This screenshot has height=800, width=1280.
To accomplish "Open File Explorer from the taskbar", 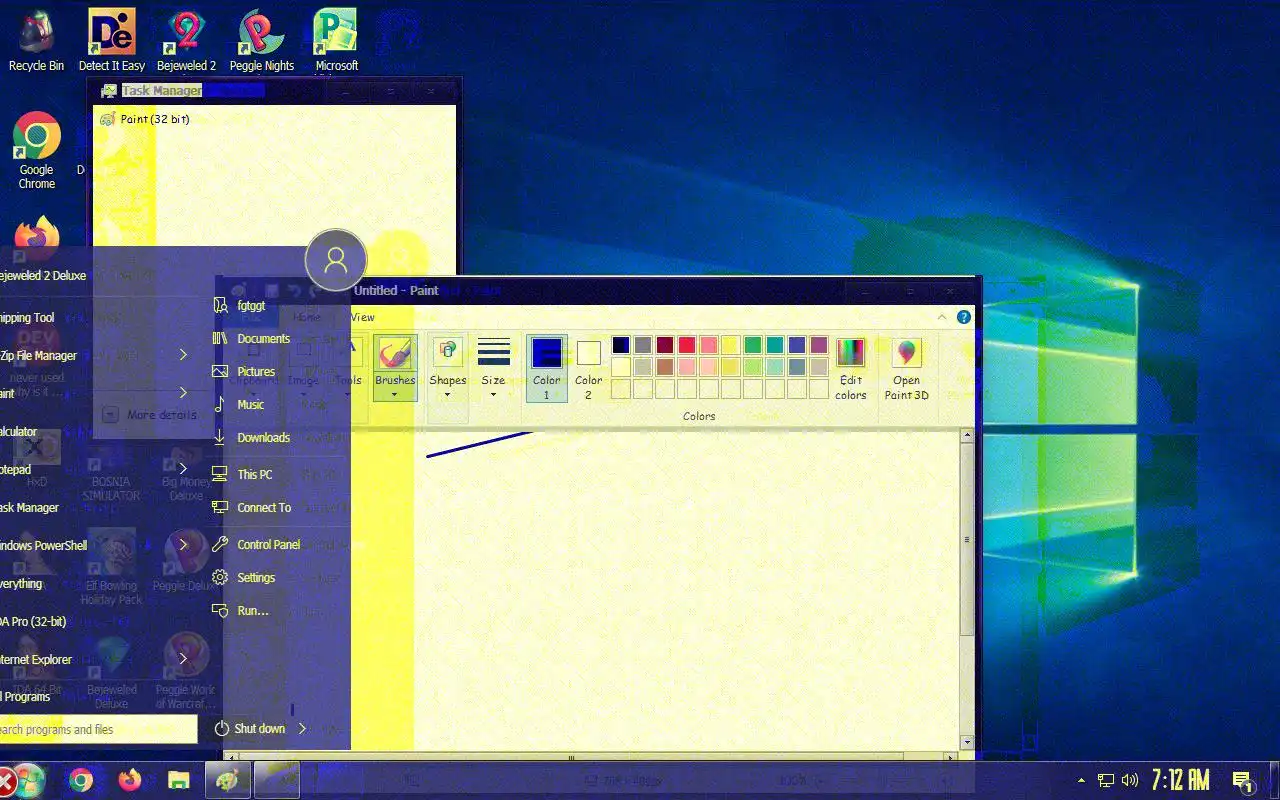I will pos(179,780).
